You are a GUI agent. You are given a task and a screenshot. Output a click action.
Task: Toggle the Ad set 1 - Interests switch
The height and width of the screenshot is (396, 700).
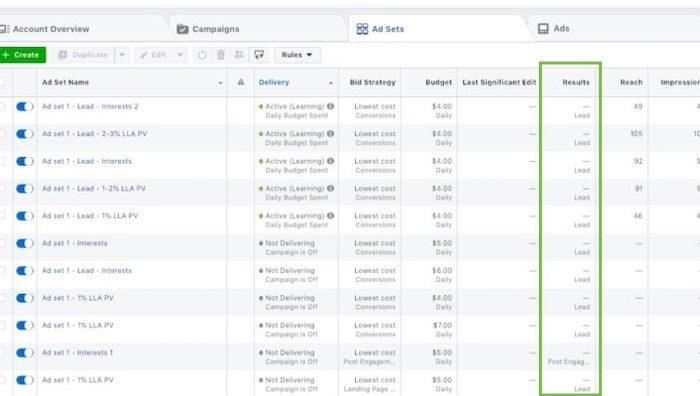tap(25, 243)
